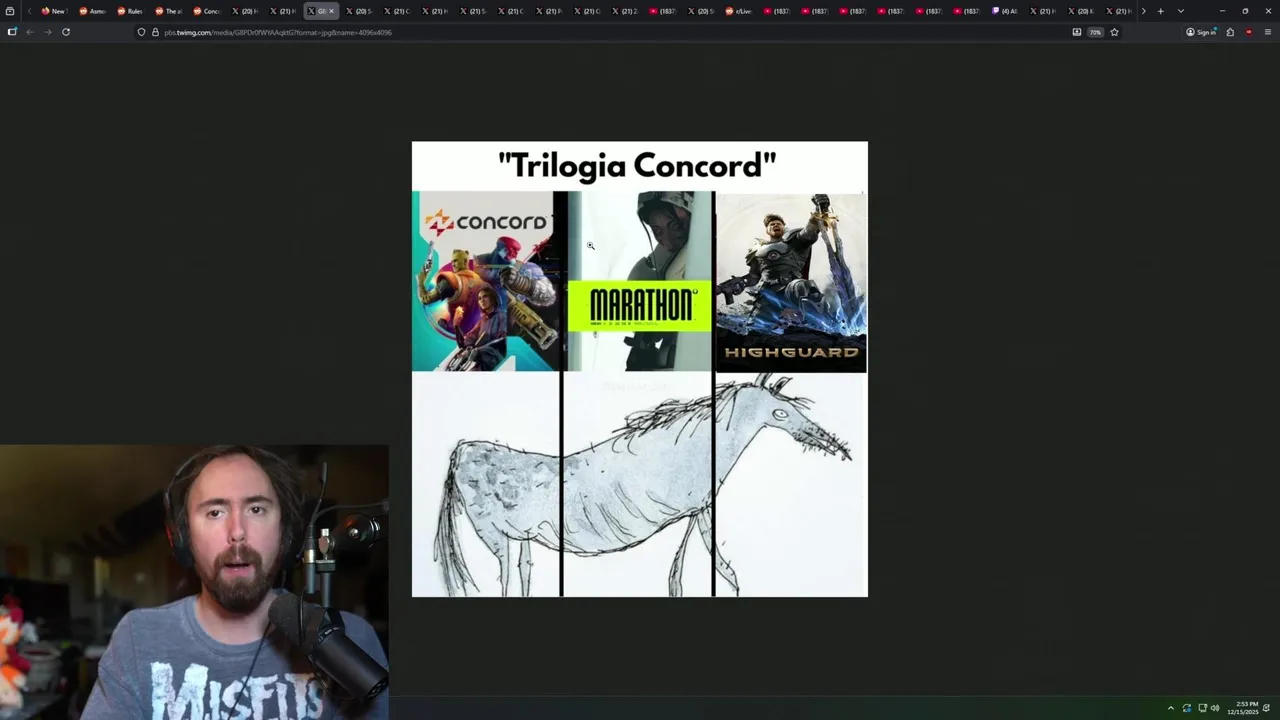
Task: Show site security info via the padlock icon
Action: coord(154,32)
